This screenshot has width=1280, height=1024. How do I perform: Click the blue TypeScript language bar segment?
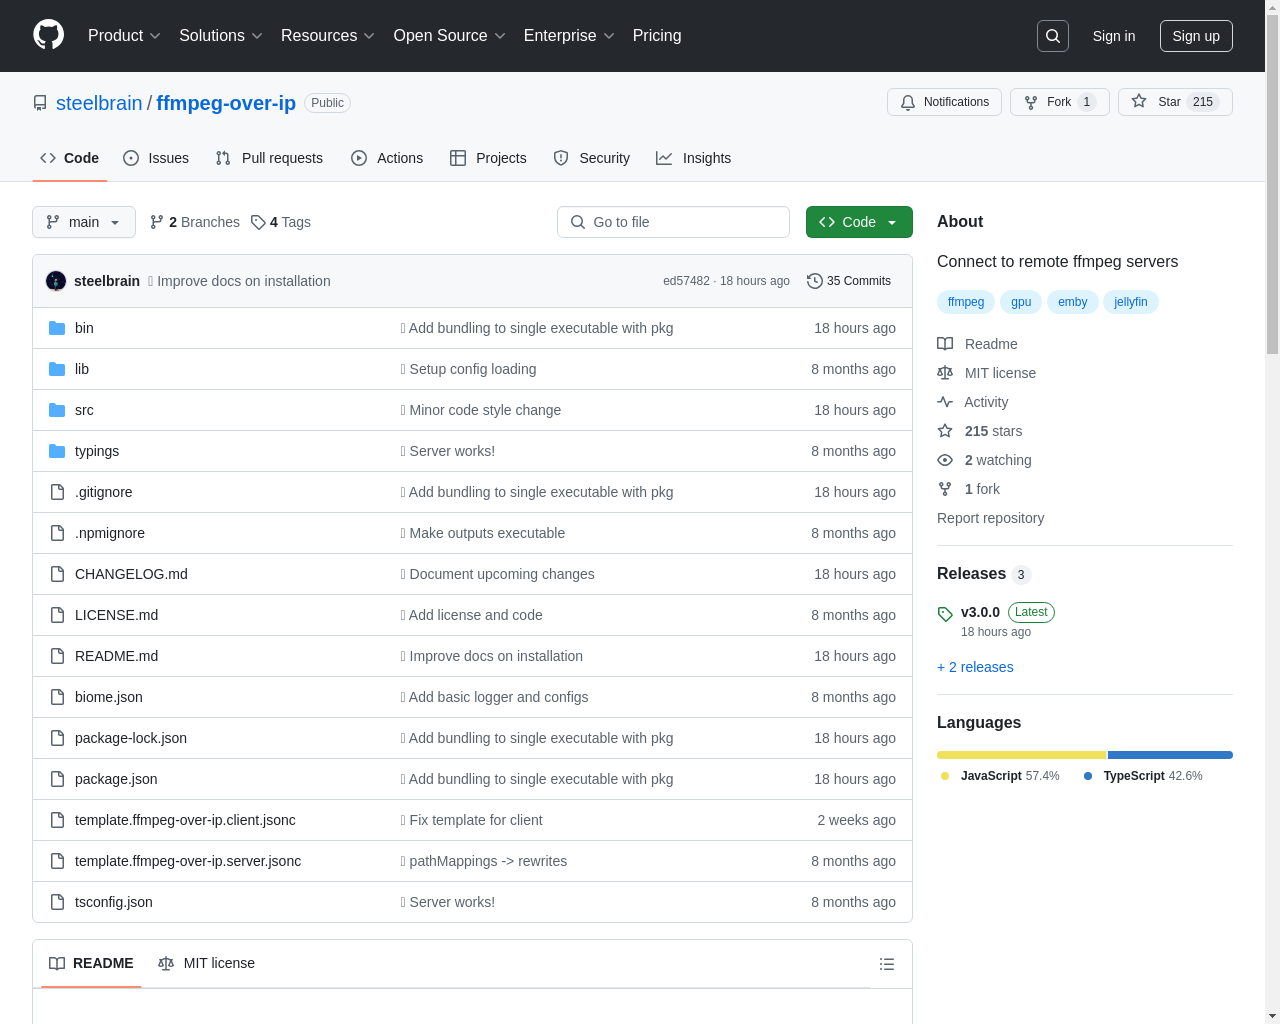point(1170,755)
